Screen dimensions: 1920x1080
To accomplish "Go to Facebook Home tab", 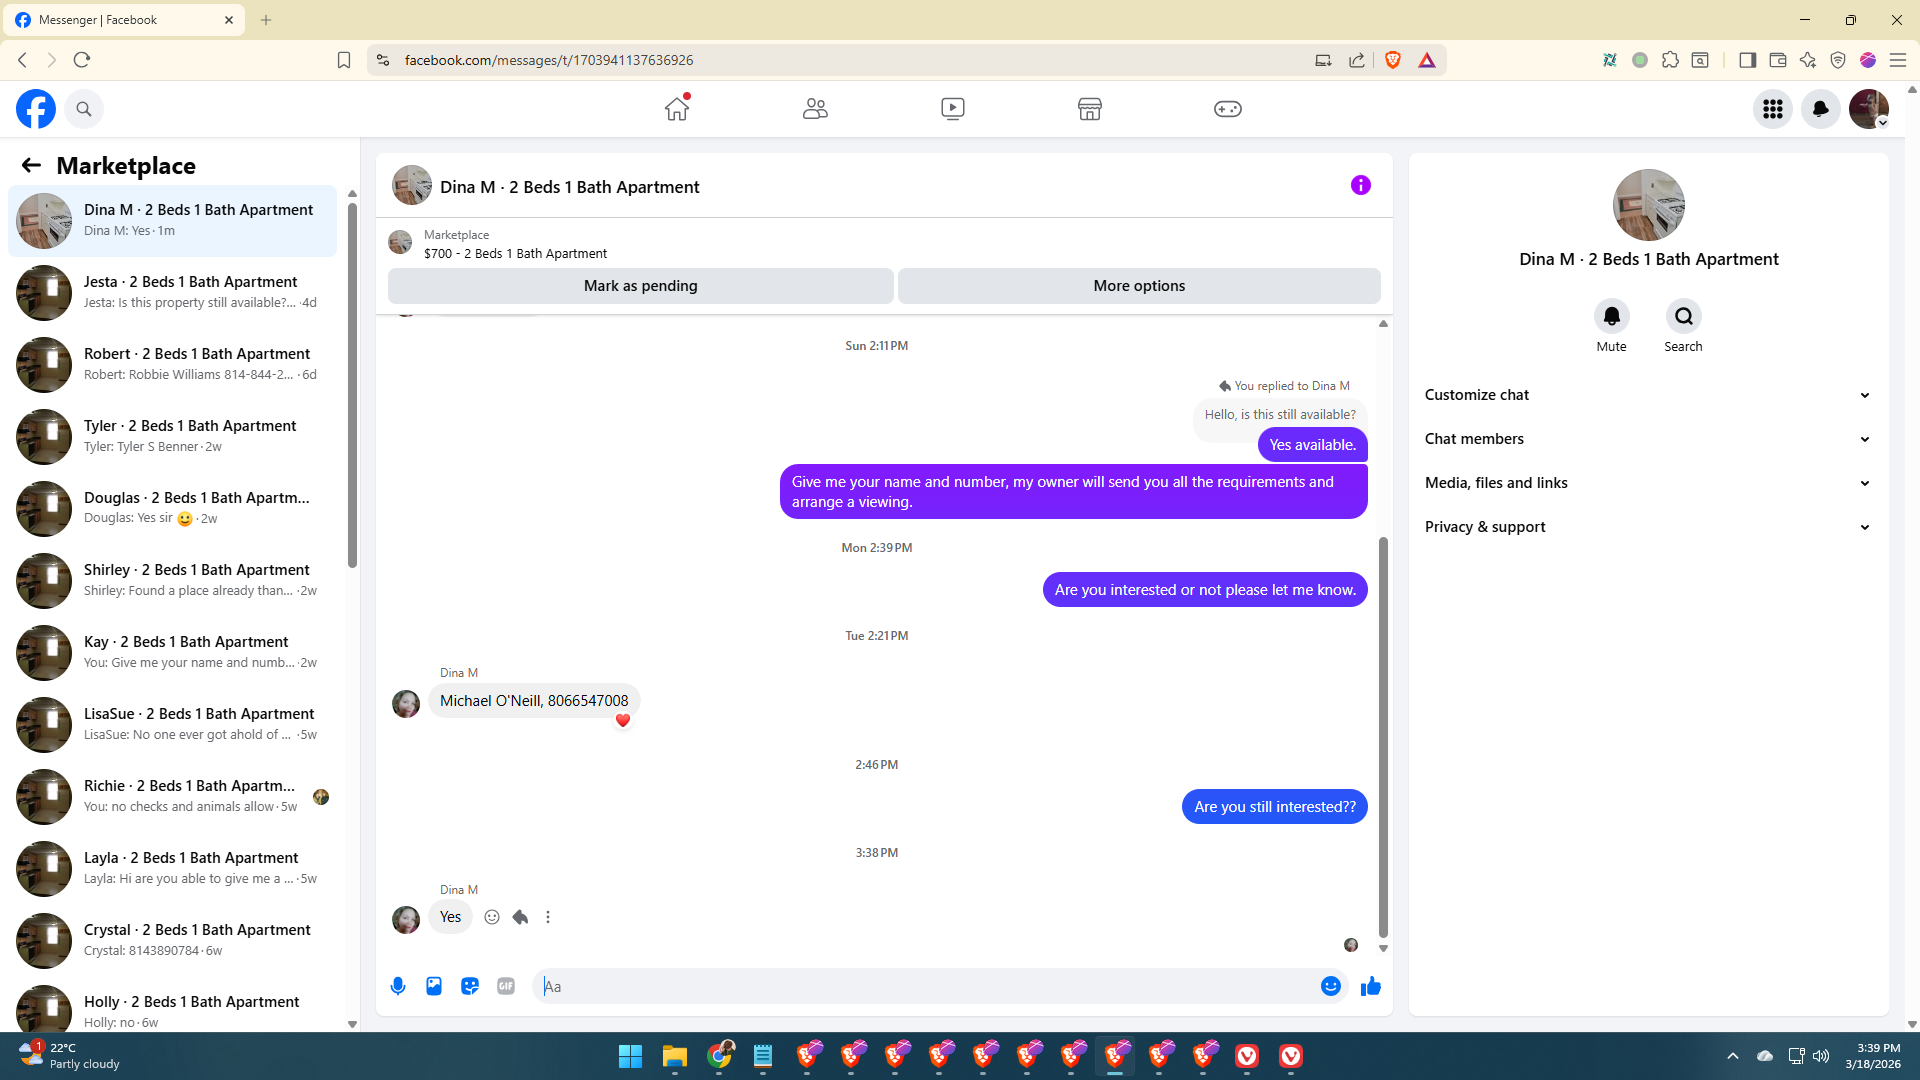I will [x=677, y=109].
